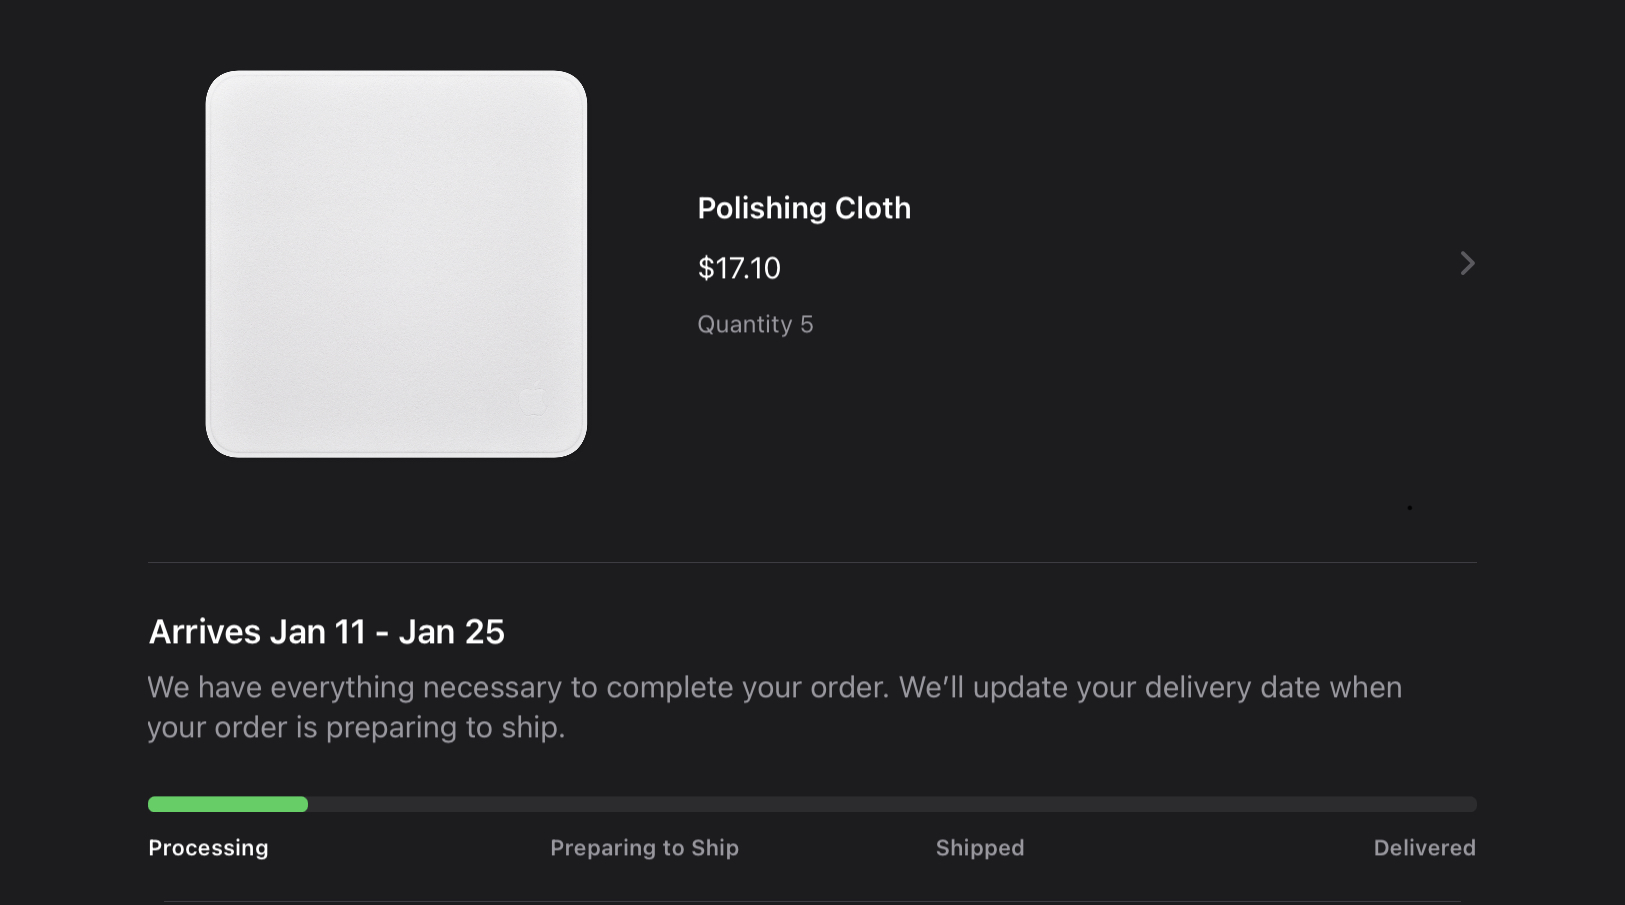Click the Quantity 5 label

755,324
